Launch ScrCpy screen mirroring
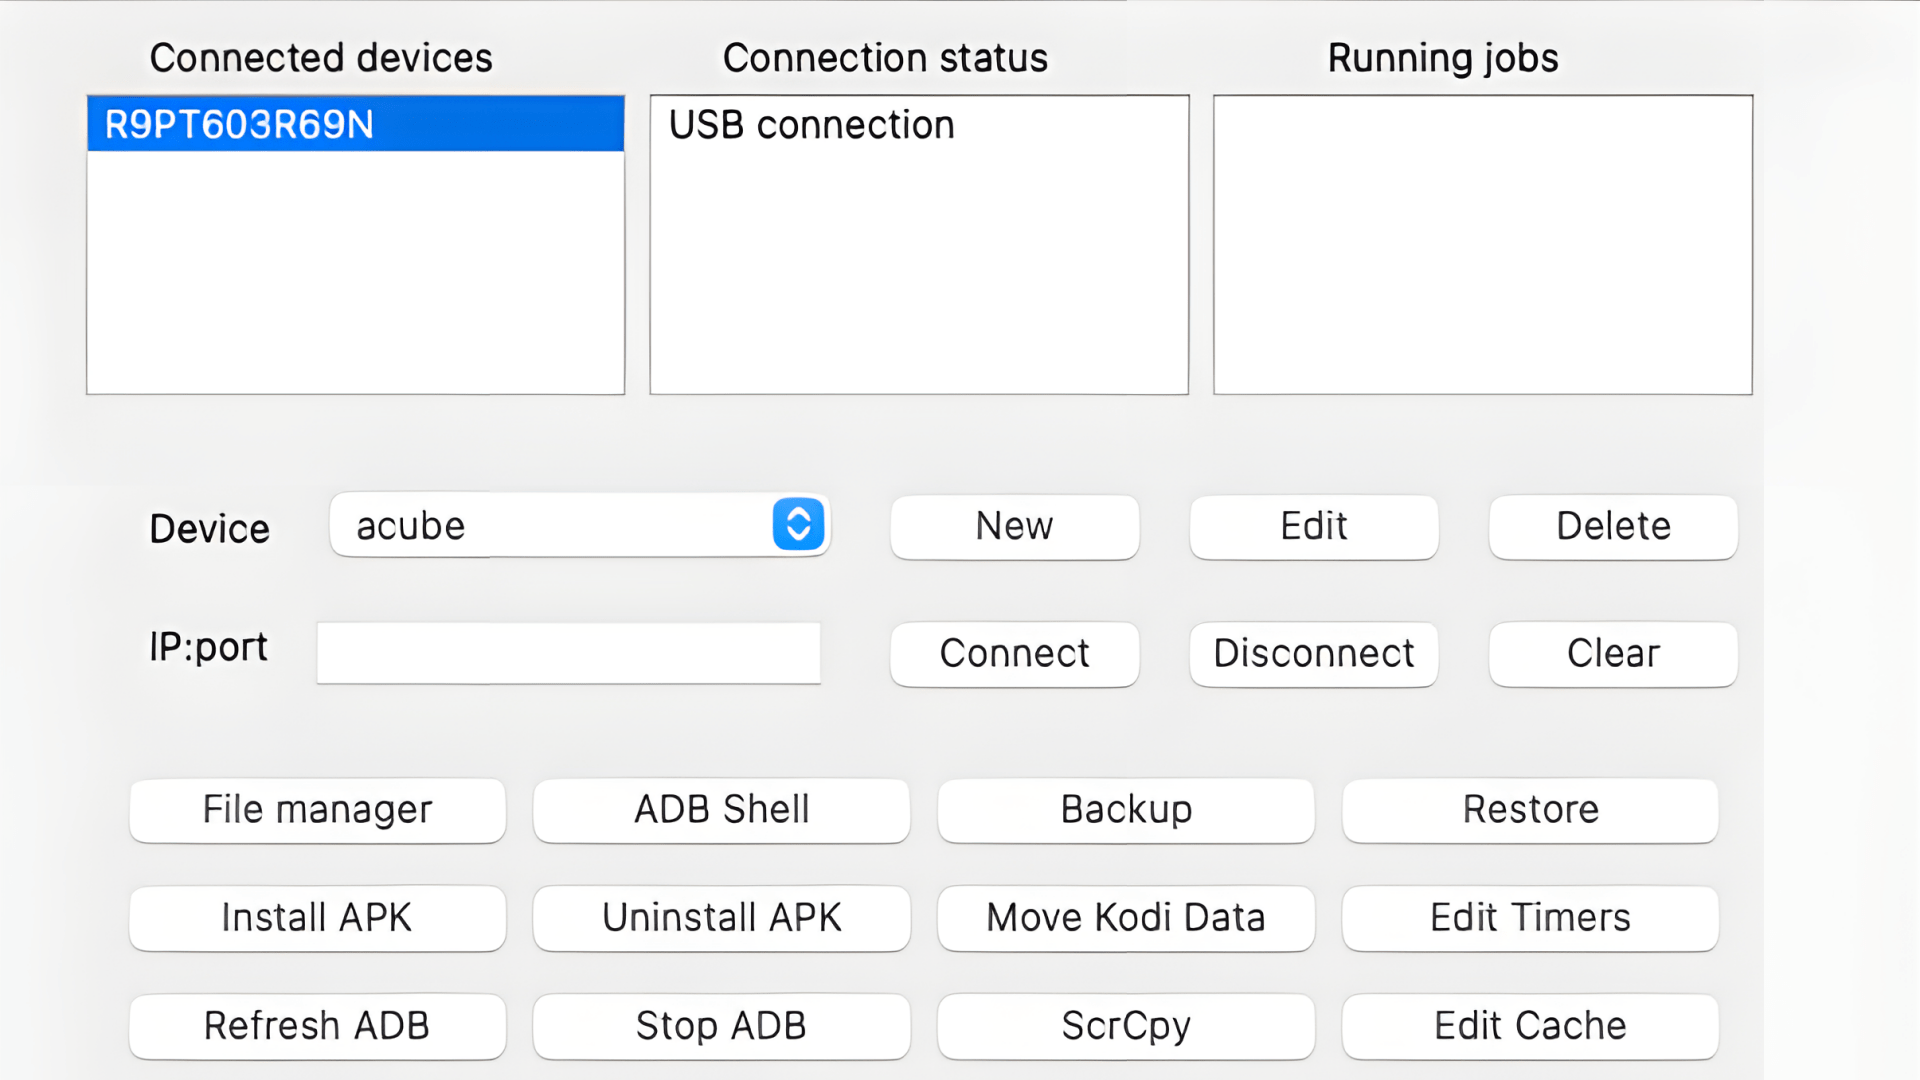This screenshot has height=1080, width=1920. (1125, 1026)
